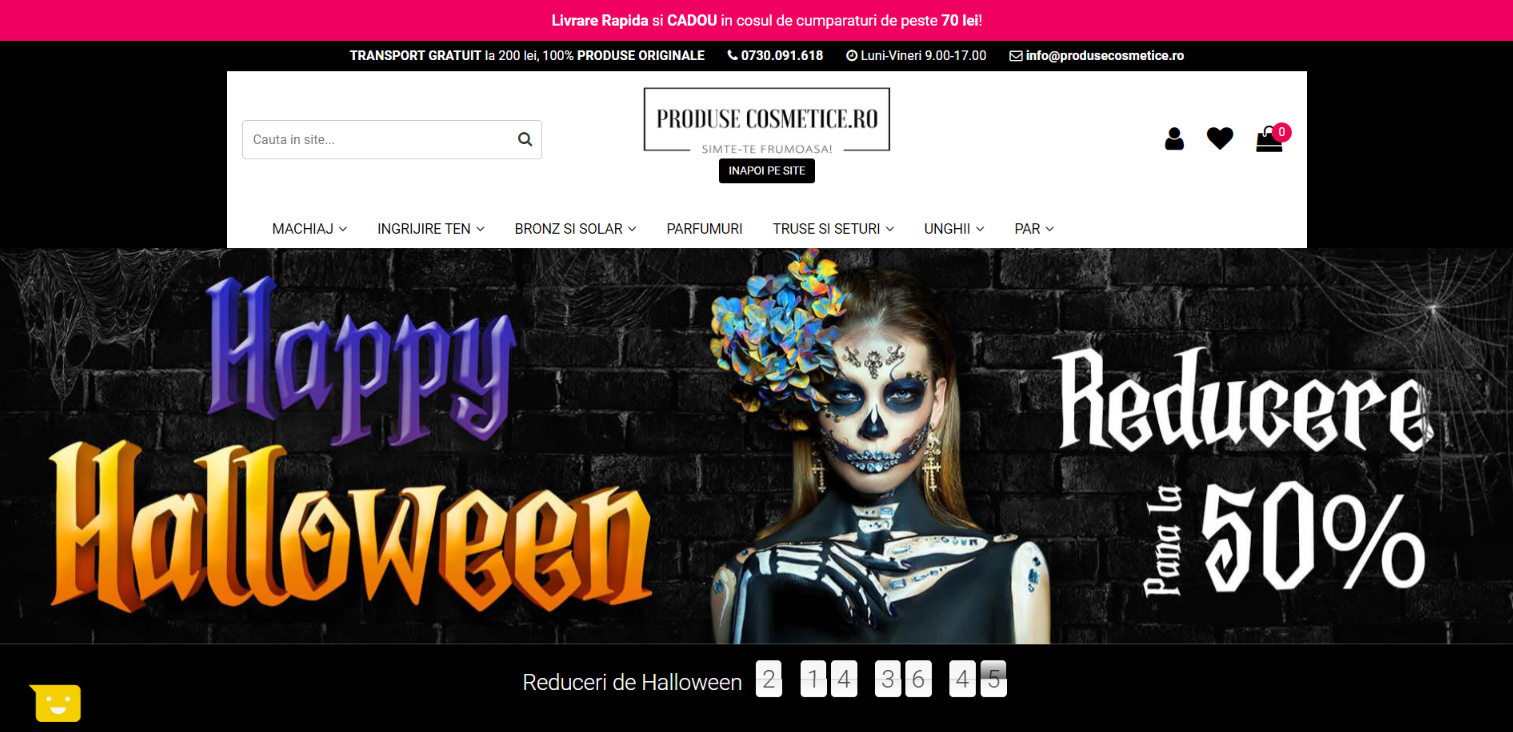Expand the PAR category menu
The width and height of the screenshot is (1513, 732).
(1033, 229)
